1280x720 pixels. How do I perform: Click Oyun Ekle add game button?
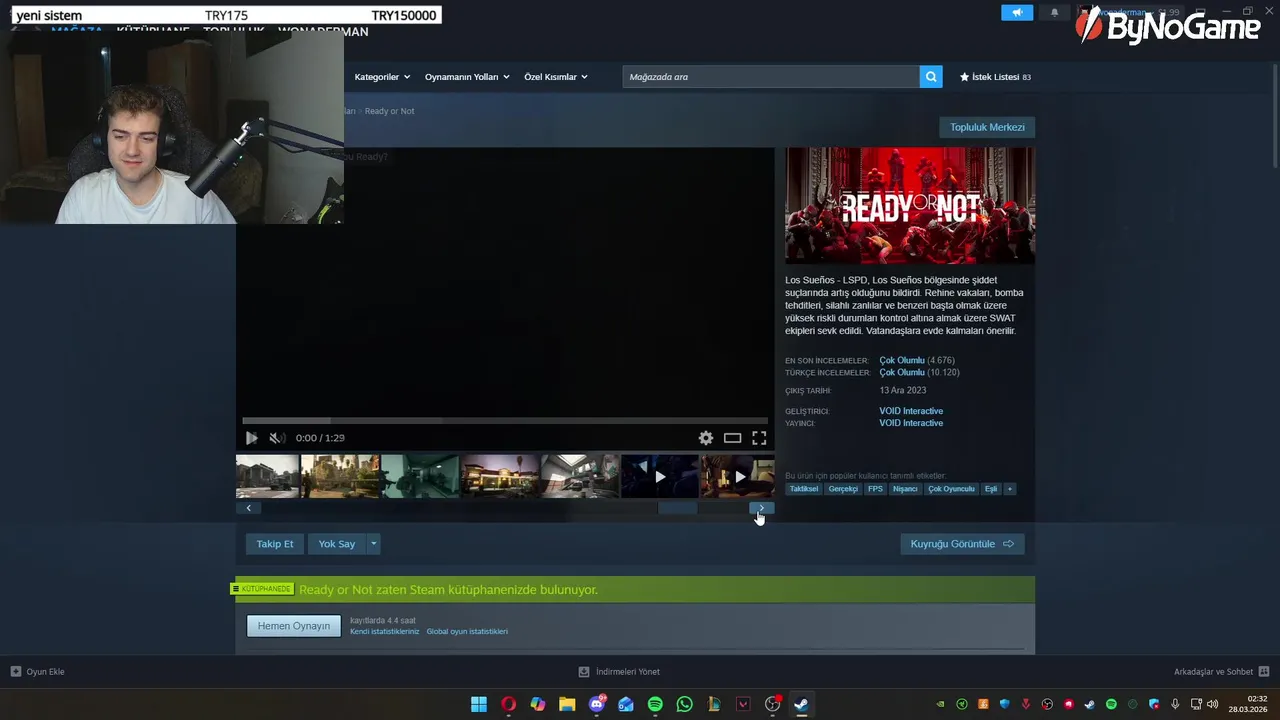[x=37, y=672]
